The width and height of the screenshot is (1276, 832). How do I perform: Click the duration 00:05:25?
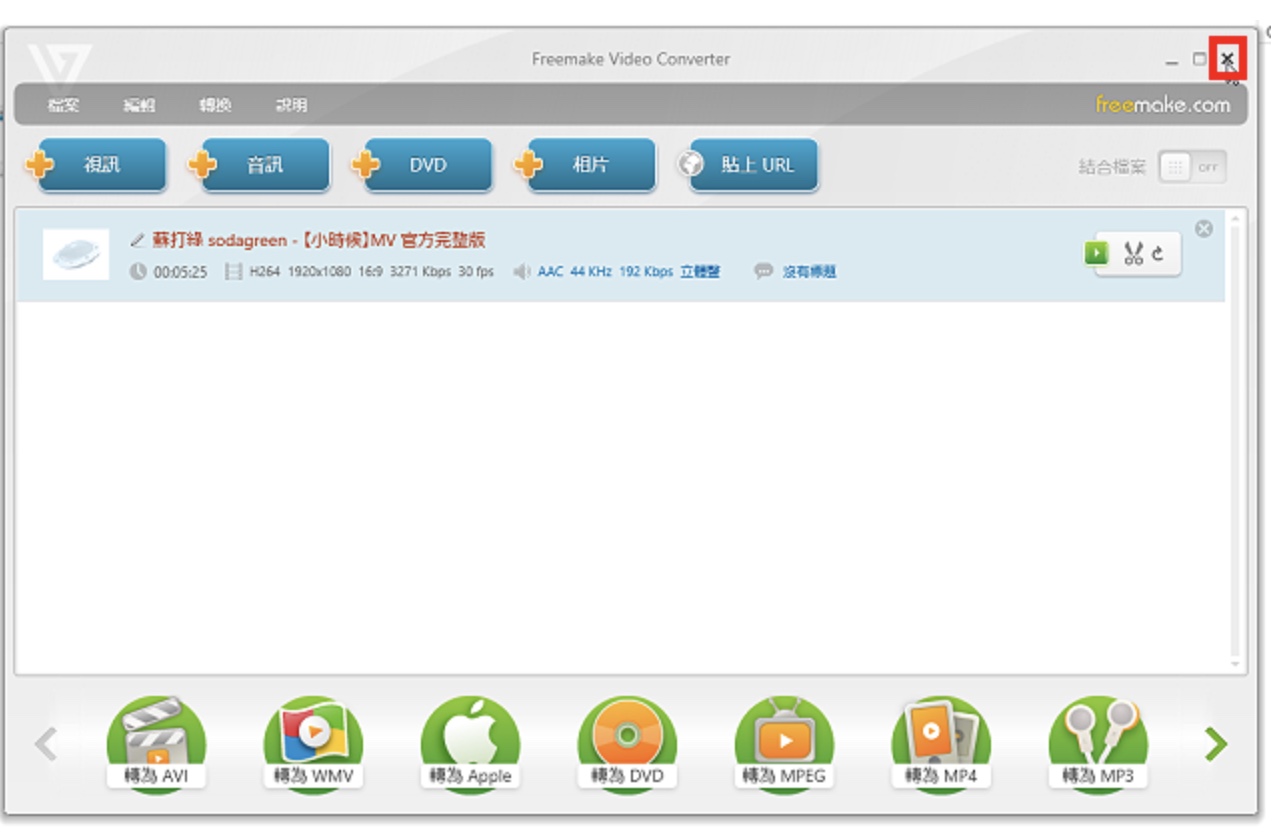coord(180,272)
